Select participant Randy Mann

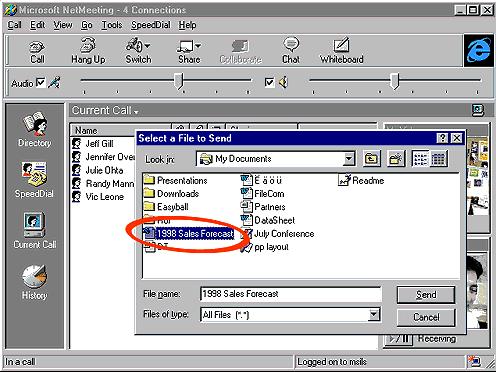tap(103, 184)
